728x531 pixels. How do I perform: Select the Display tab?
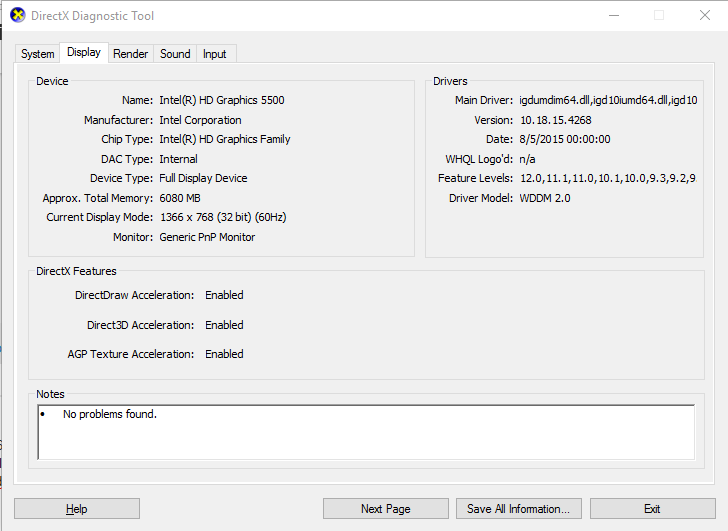coord(84,52)
